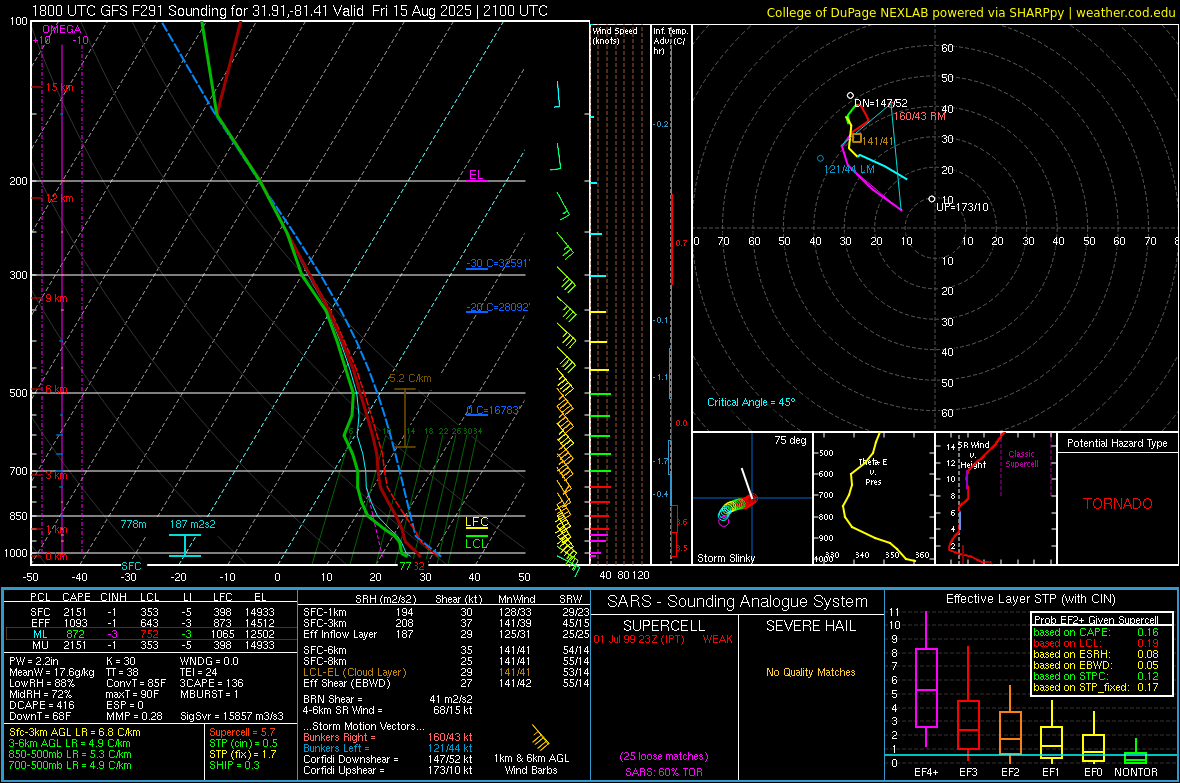Click the 'BRN Shear' row label
1180x783 pixels.
(x=333, y=699)
